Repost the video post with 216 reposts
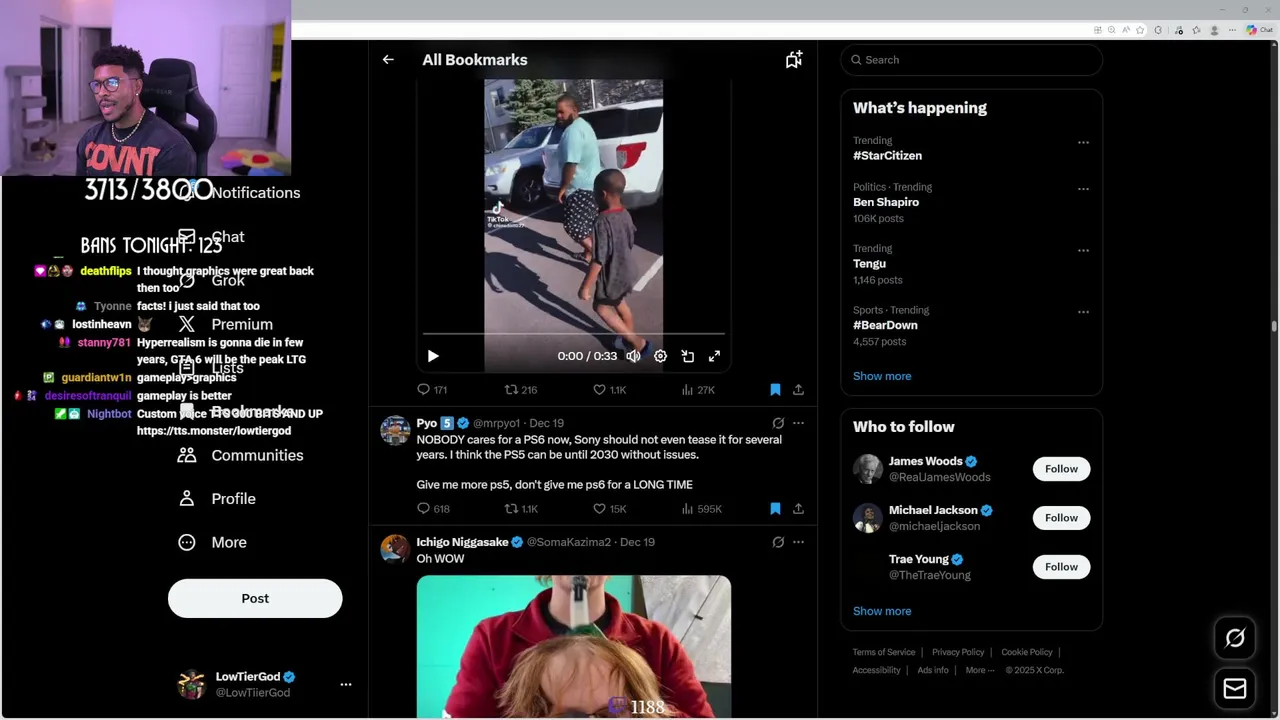Image resolution: width=1280 pixels, height=720 pixels. (521, 390)
